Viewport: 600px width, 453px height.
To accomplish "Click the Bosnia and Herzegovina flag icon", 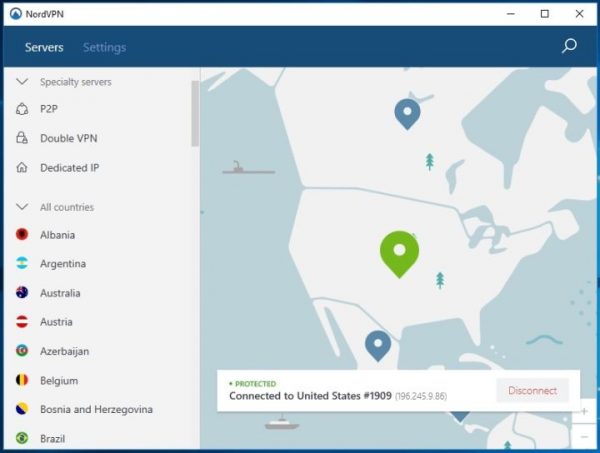I will (22, 409).
